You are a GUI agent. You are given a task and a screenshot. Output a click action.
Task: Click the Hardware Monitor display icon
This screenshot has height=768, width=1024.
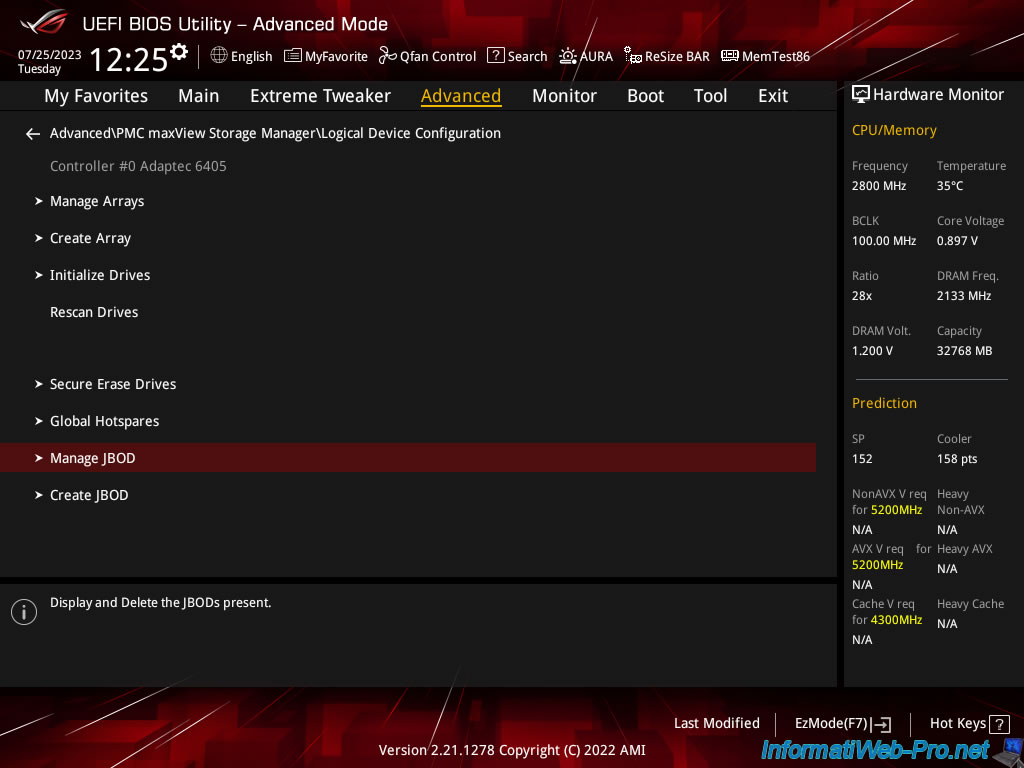(861, 95)
